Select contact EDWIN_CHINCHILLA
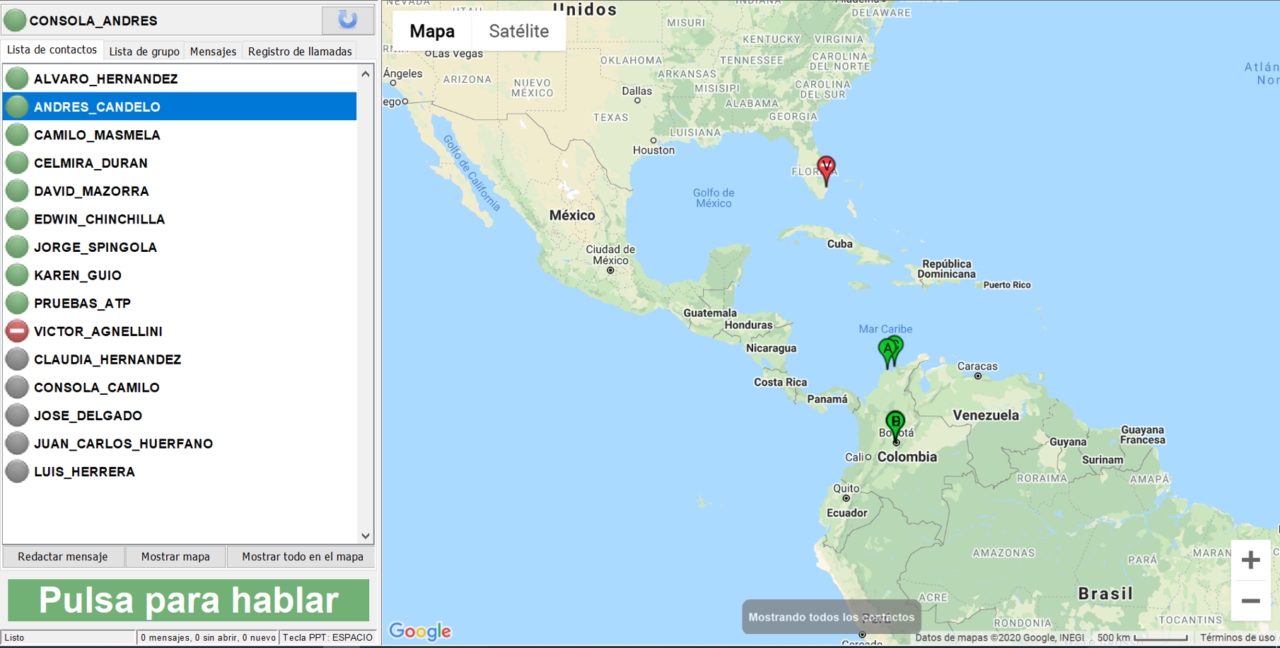 click(x=180, y=219)
